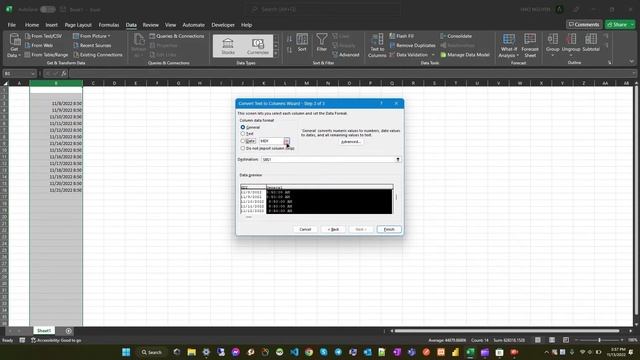640x360 pixels.
Task: Switch to the Insert ribbon tab
Action: [51, 25]
